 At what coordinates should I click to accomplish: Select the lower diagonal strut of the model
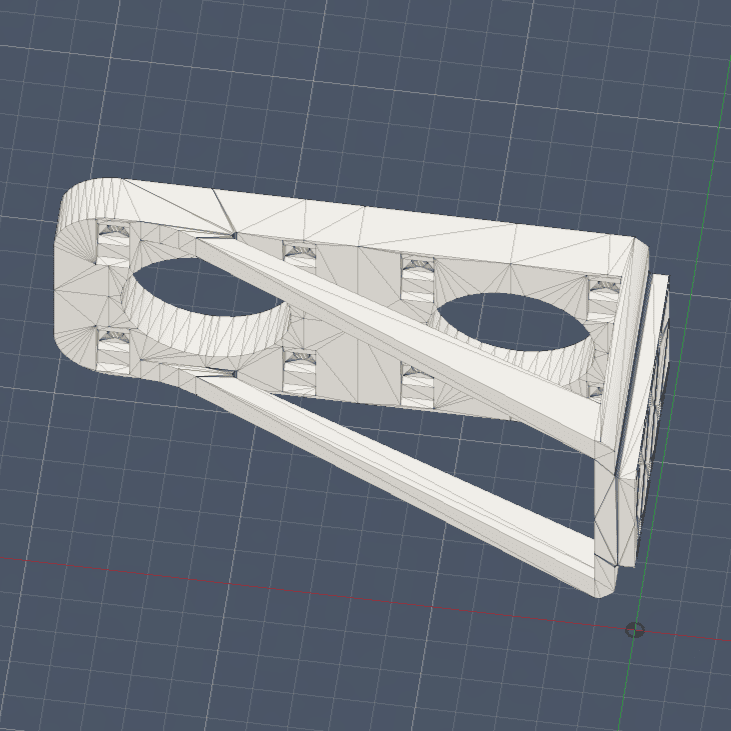click(400, 468)
